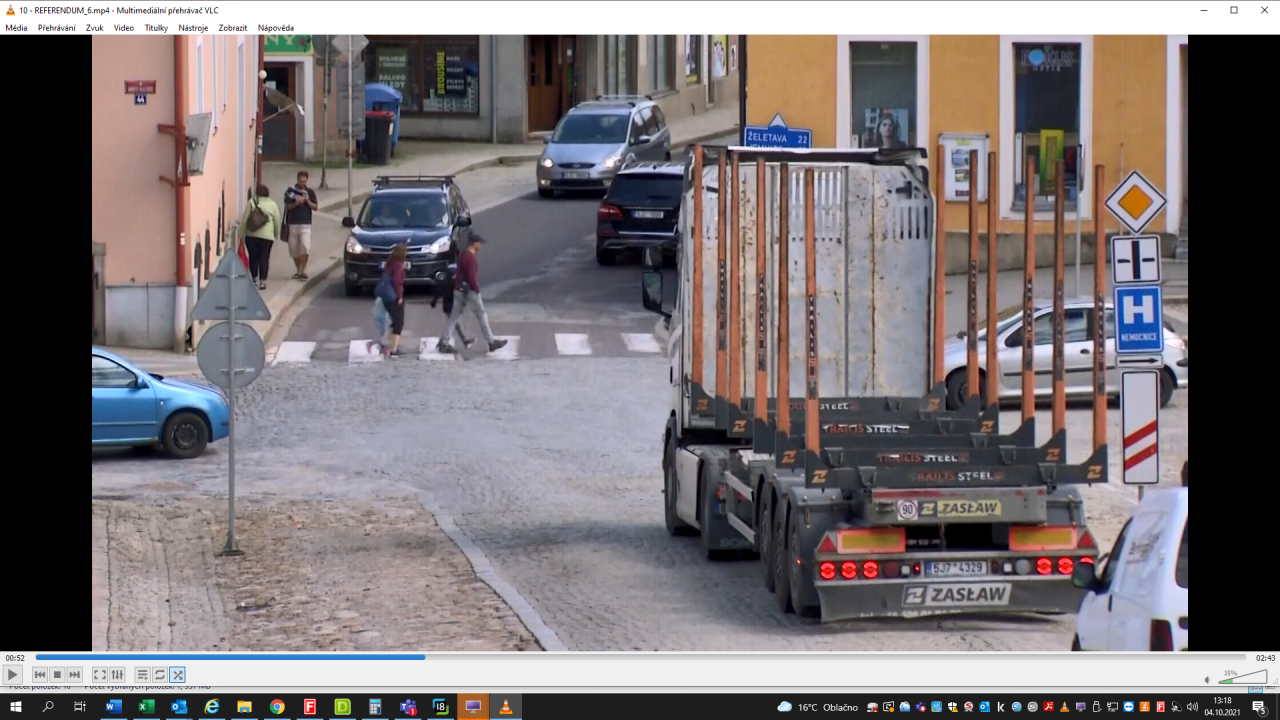Open the Média menu
This screenshot has height=720, width=1280.
tap(16, 28)
